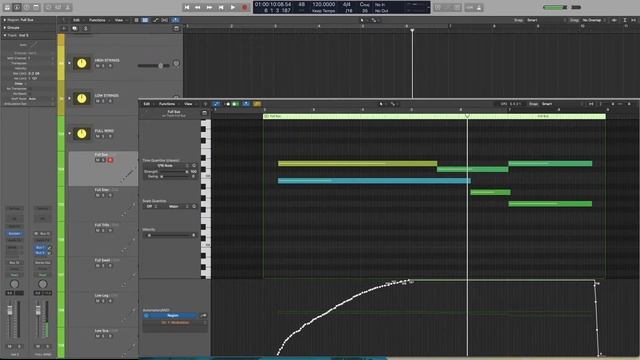Click the master volume slider in the control bar

pos(556,7)
